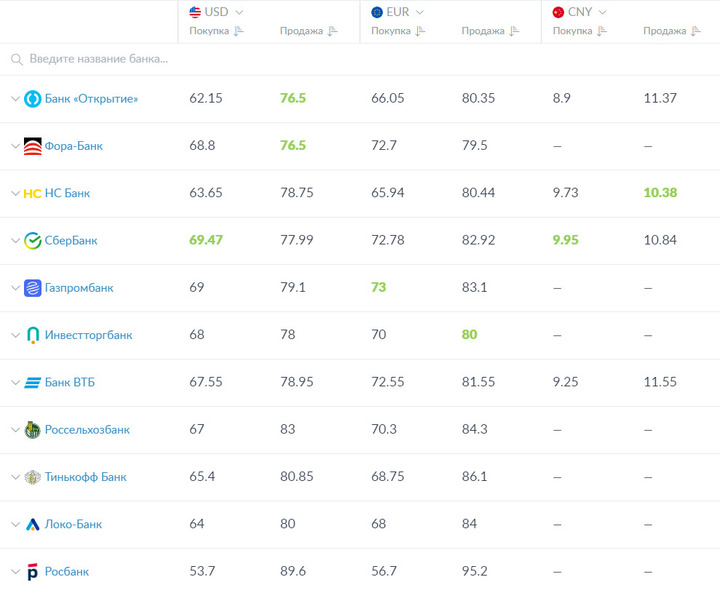Expand the Банк ВТБ row

[x=15, y=383]
